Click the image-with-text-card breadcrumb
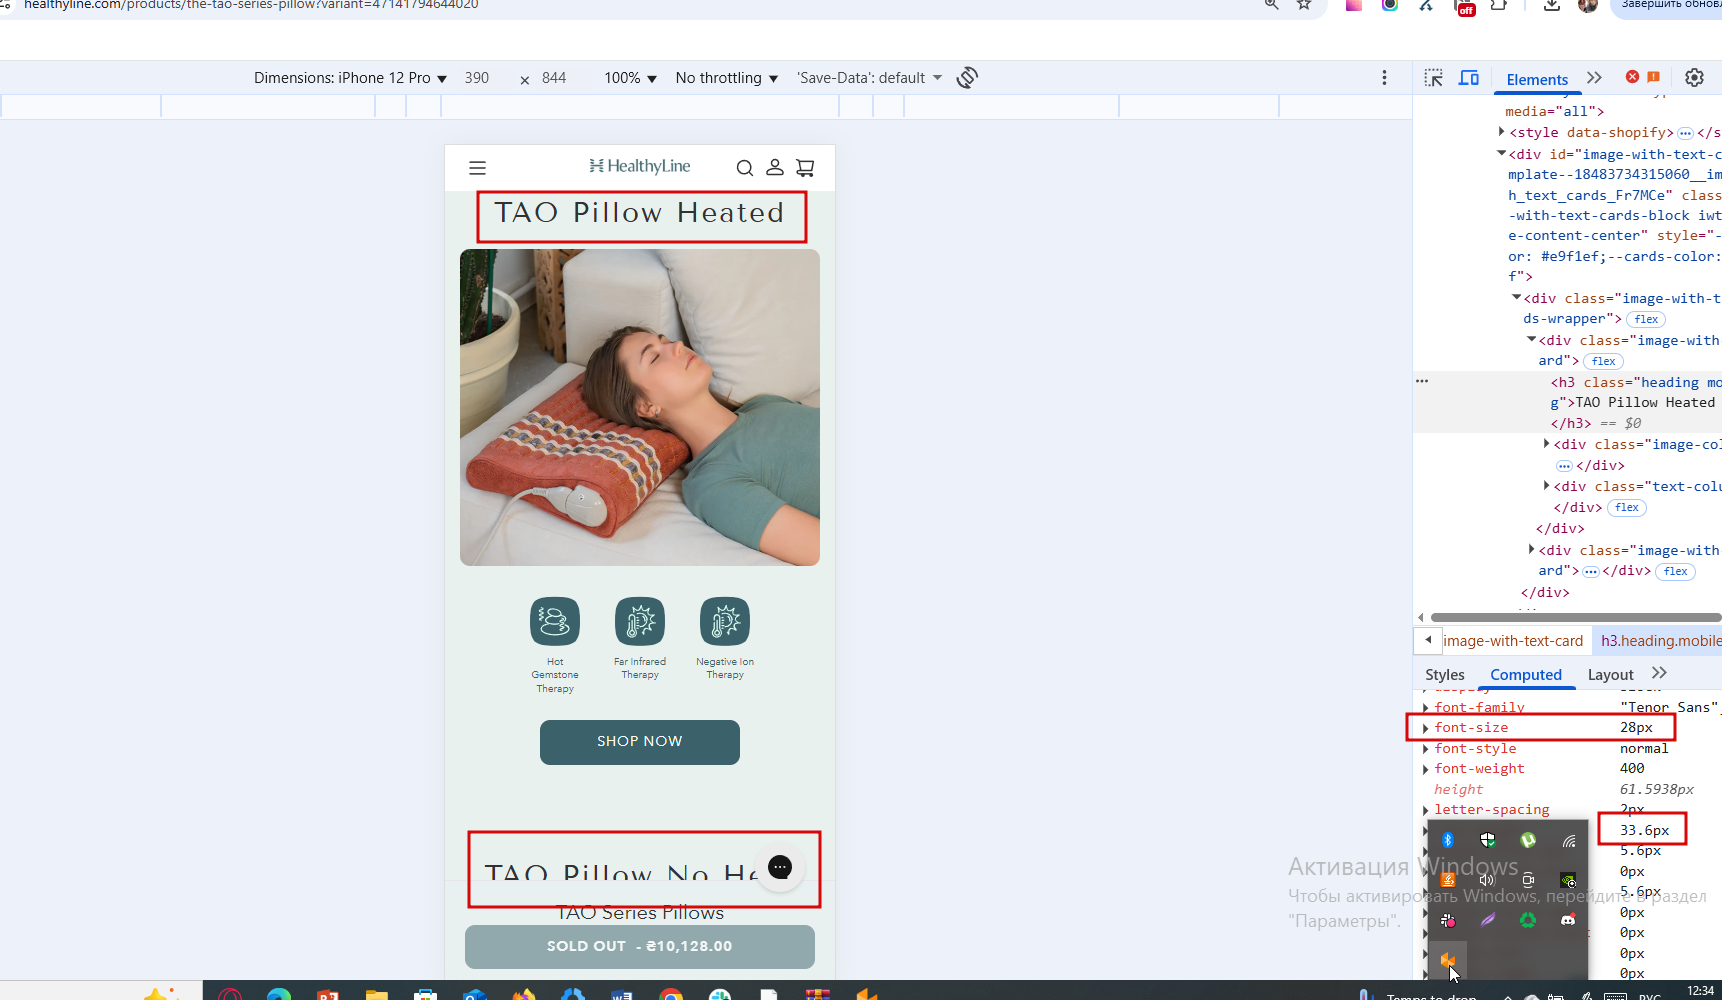This screenshot has height=1000, width=1722. (x=1513, y=641)
